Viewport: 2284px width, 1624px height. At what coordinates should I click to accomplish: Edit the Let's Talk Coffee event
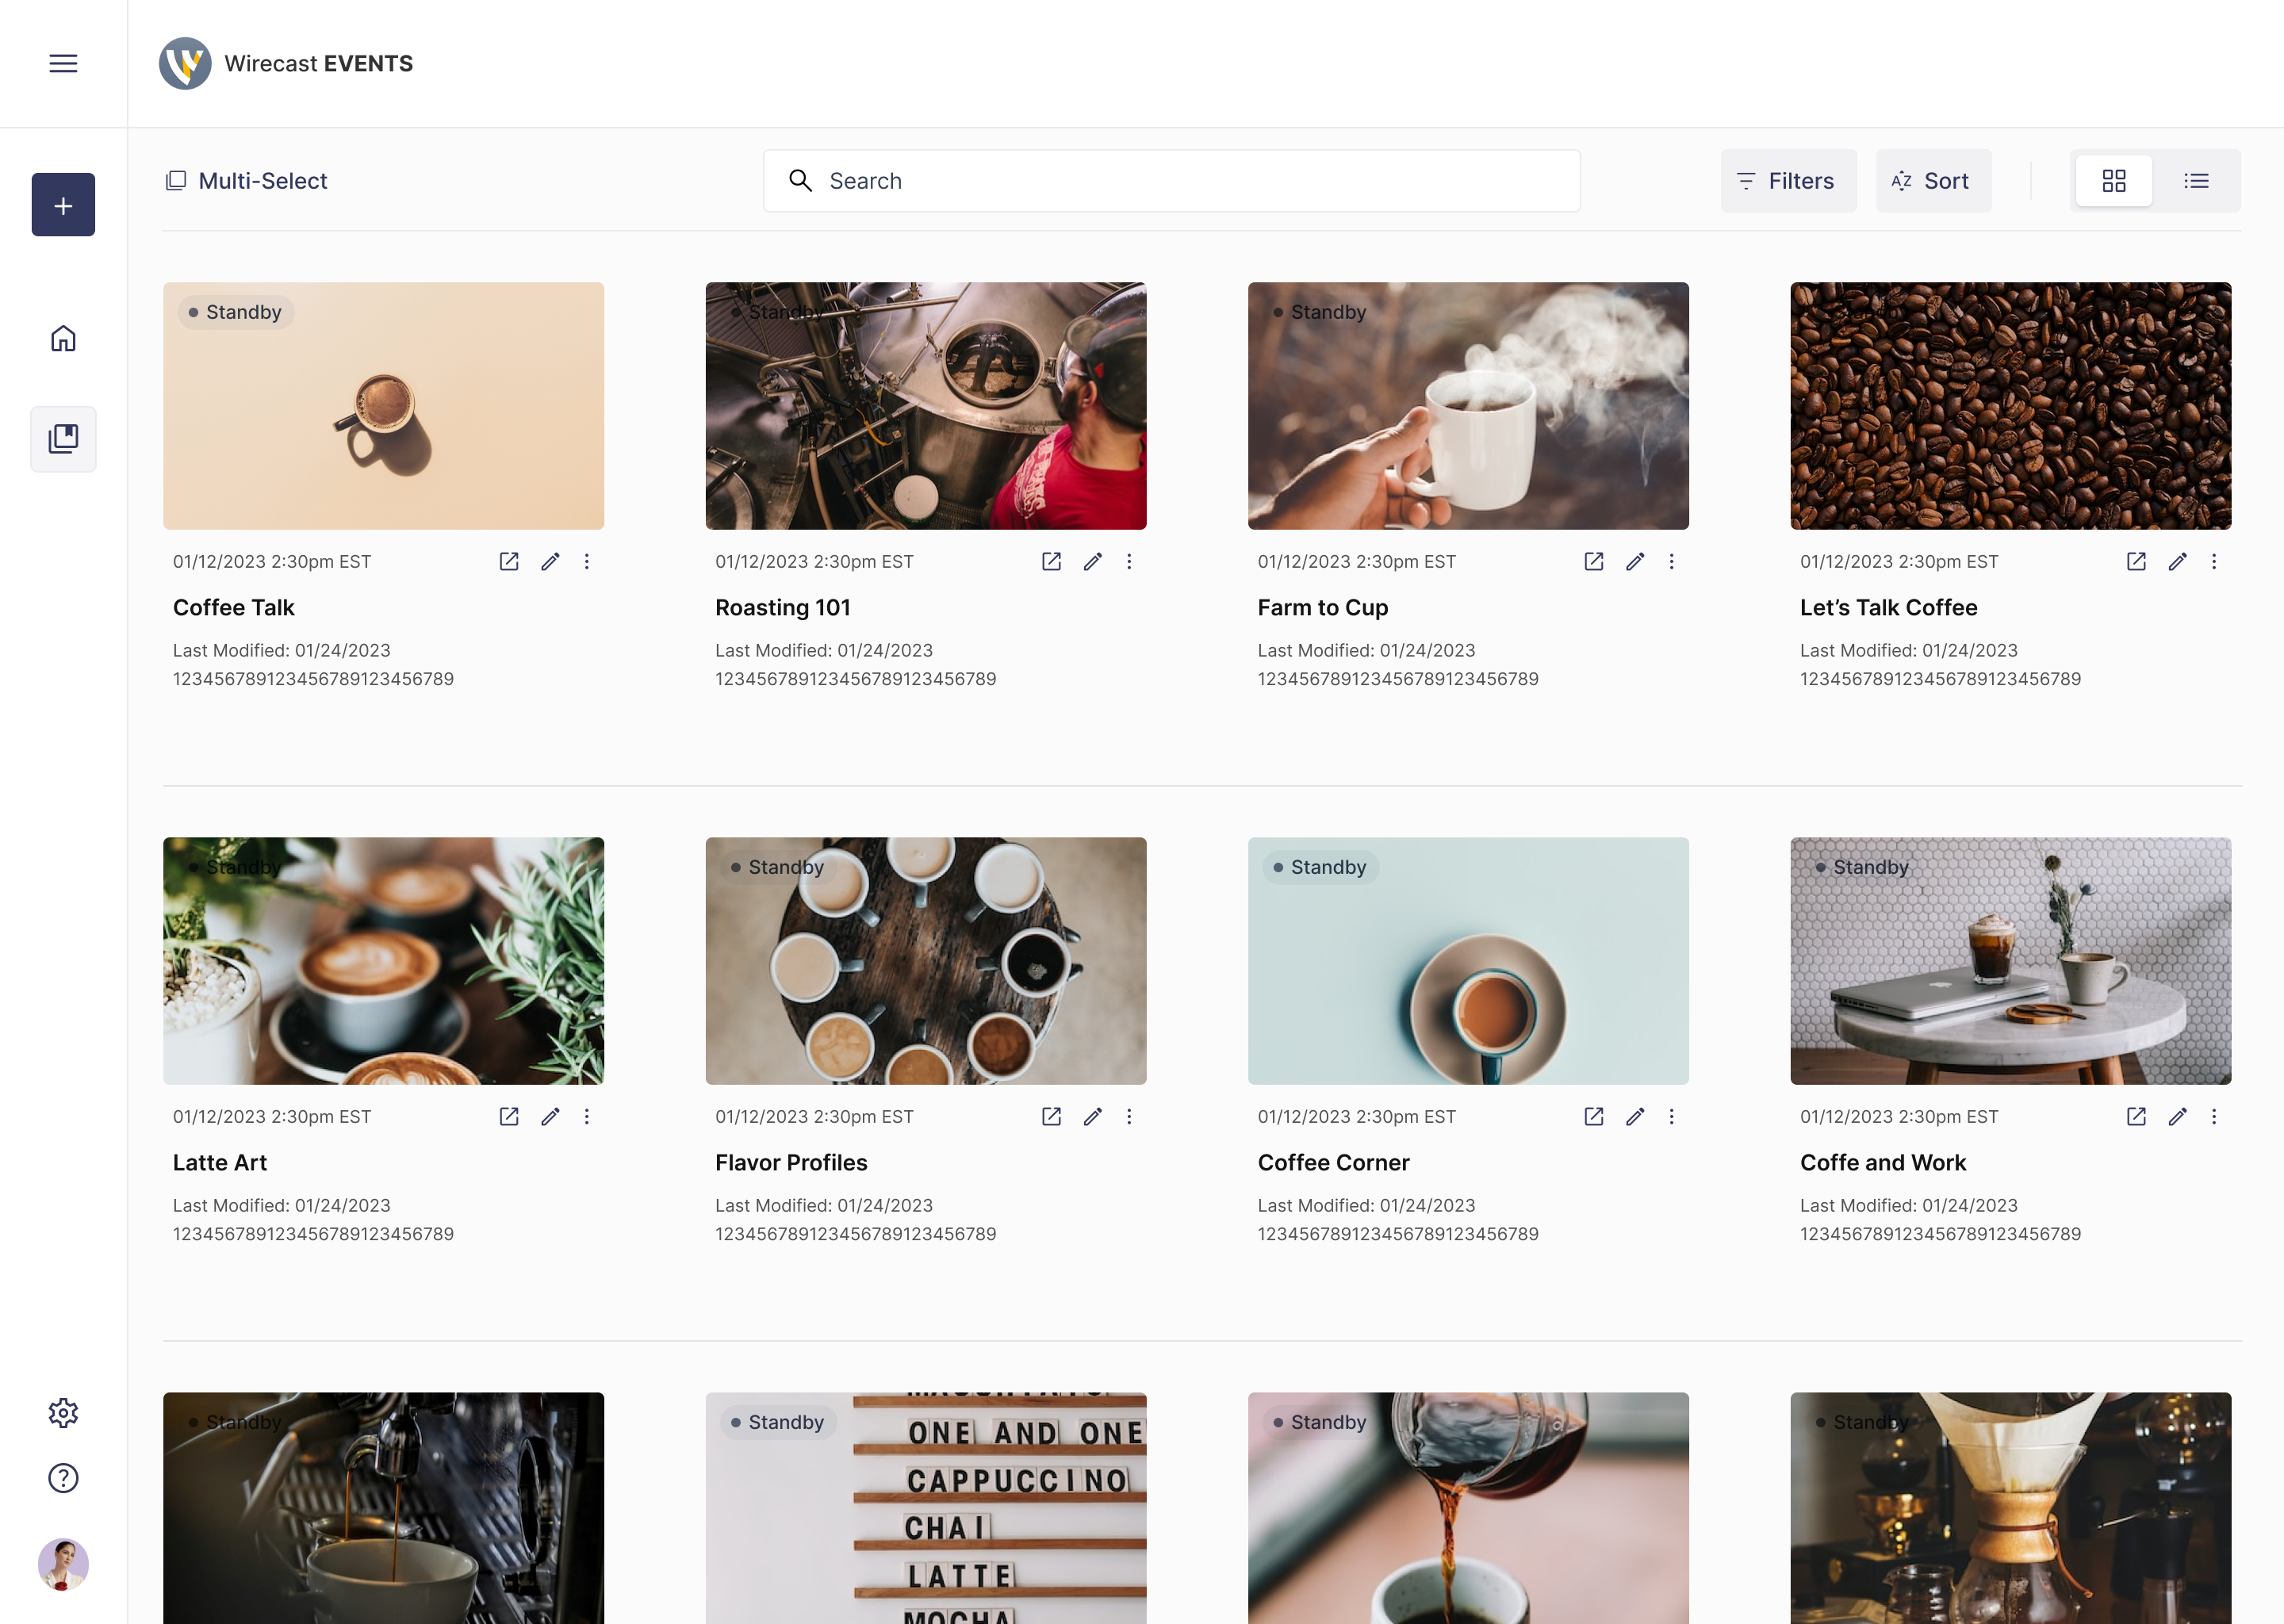click(2177, 561)
